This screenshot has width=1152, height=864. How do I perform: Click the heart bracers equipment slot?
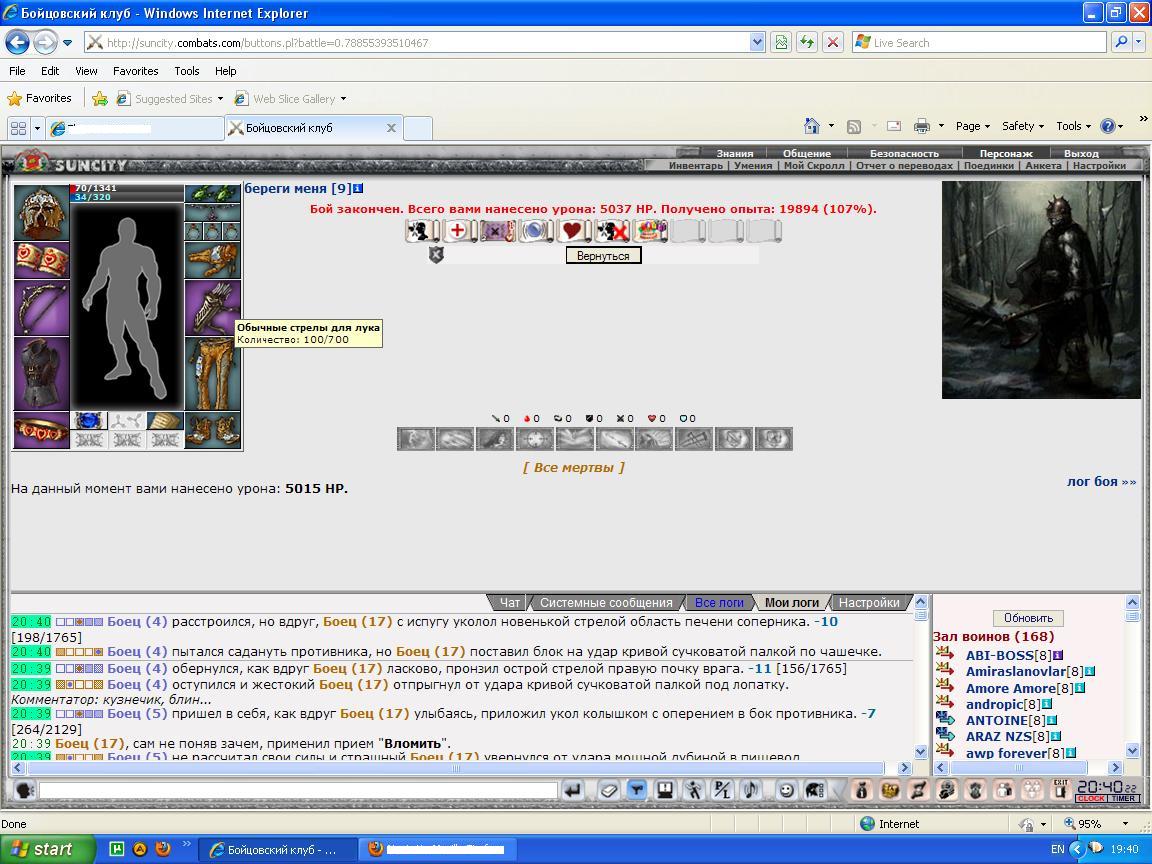42,260
